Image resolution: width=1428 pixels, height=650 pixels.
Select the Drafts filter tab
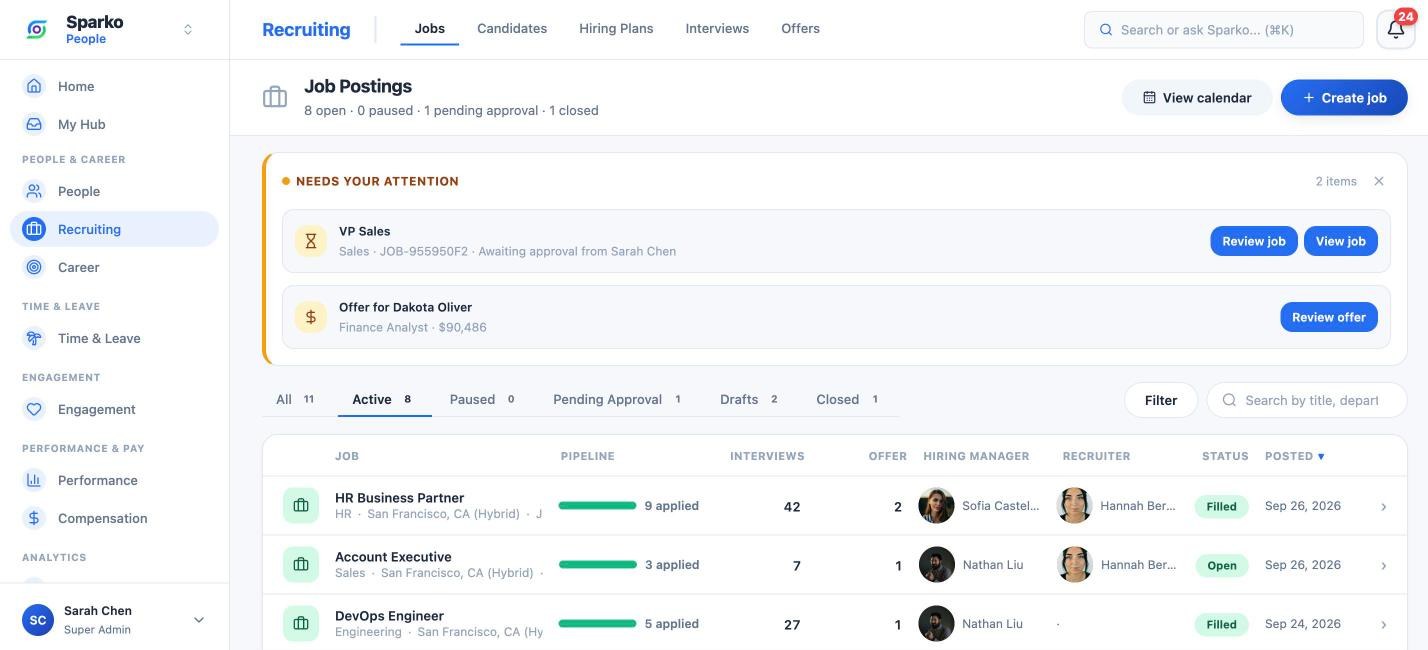coord(749,399)
